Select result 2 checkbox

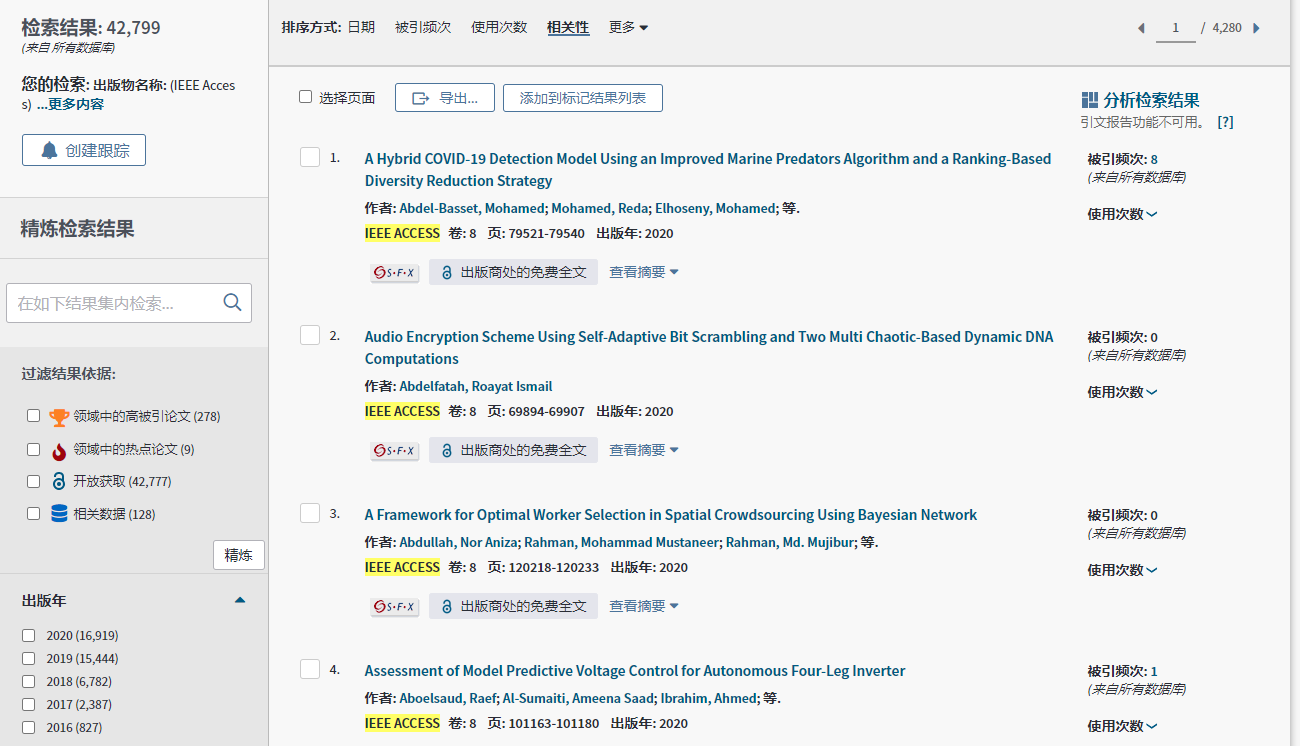click(310, 336)
